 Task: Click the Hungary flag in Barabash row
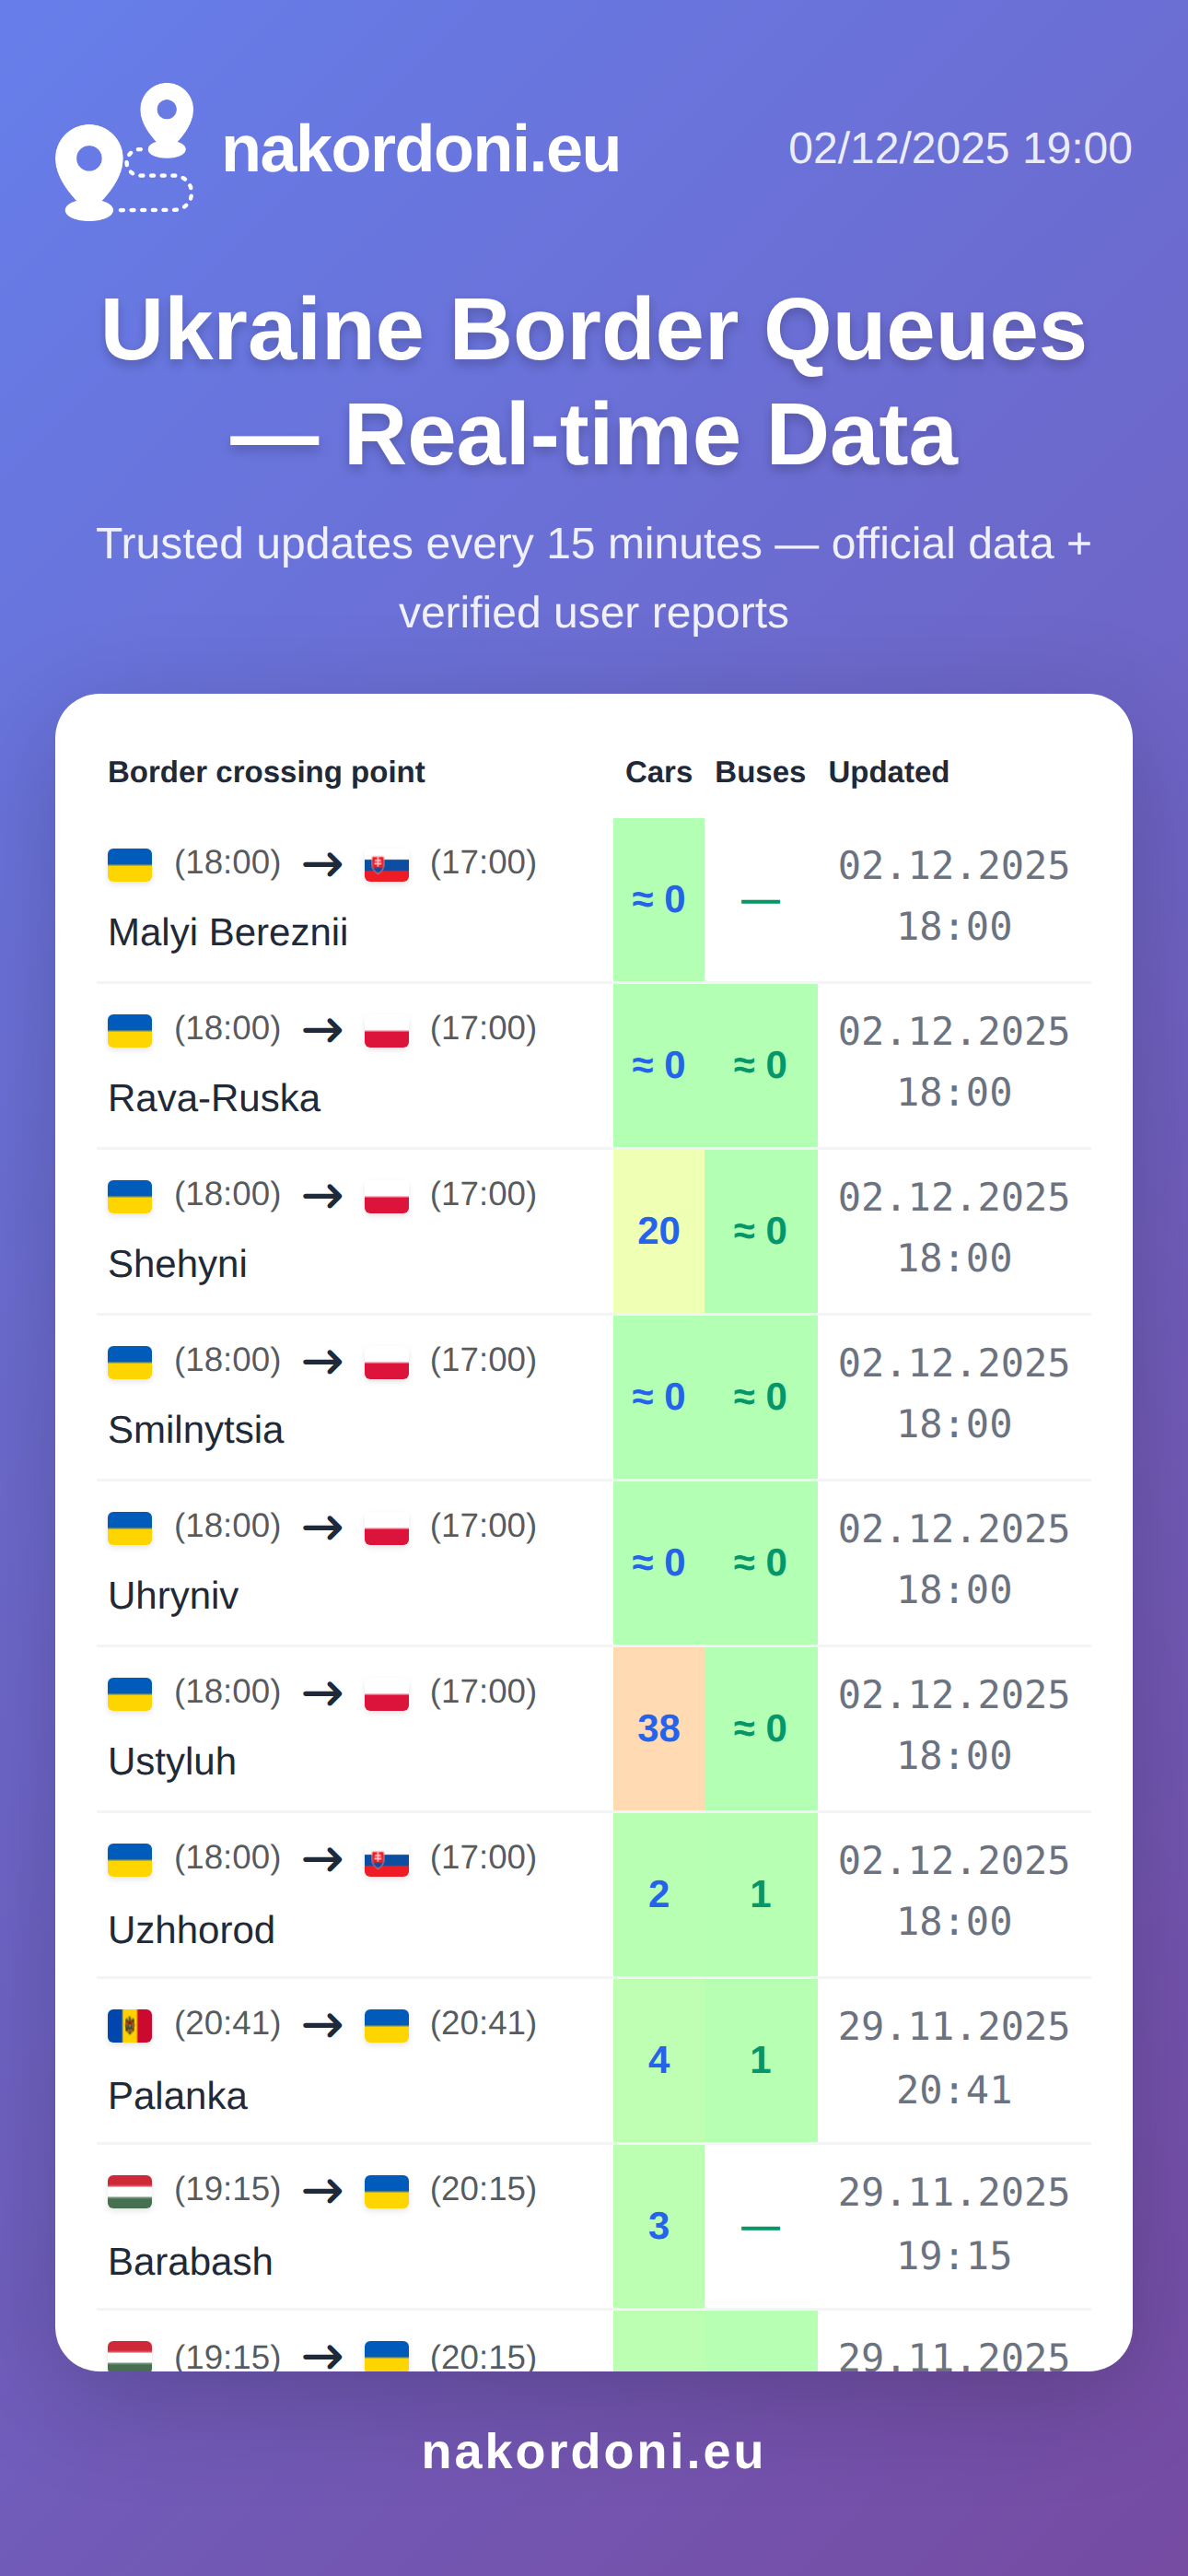click(130, 2191)
